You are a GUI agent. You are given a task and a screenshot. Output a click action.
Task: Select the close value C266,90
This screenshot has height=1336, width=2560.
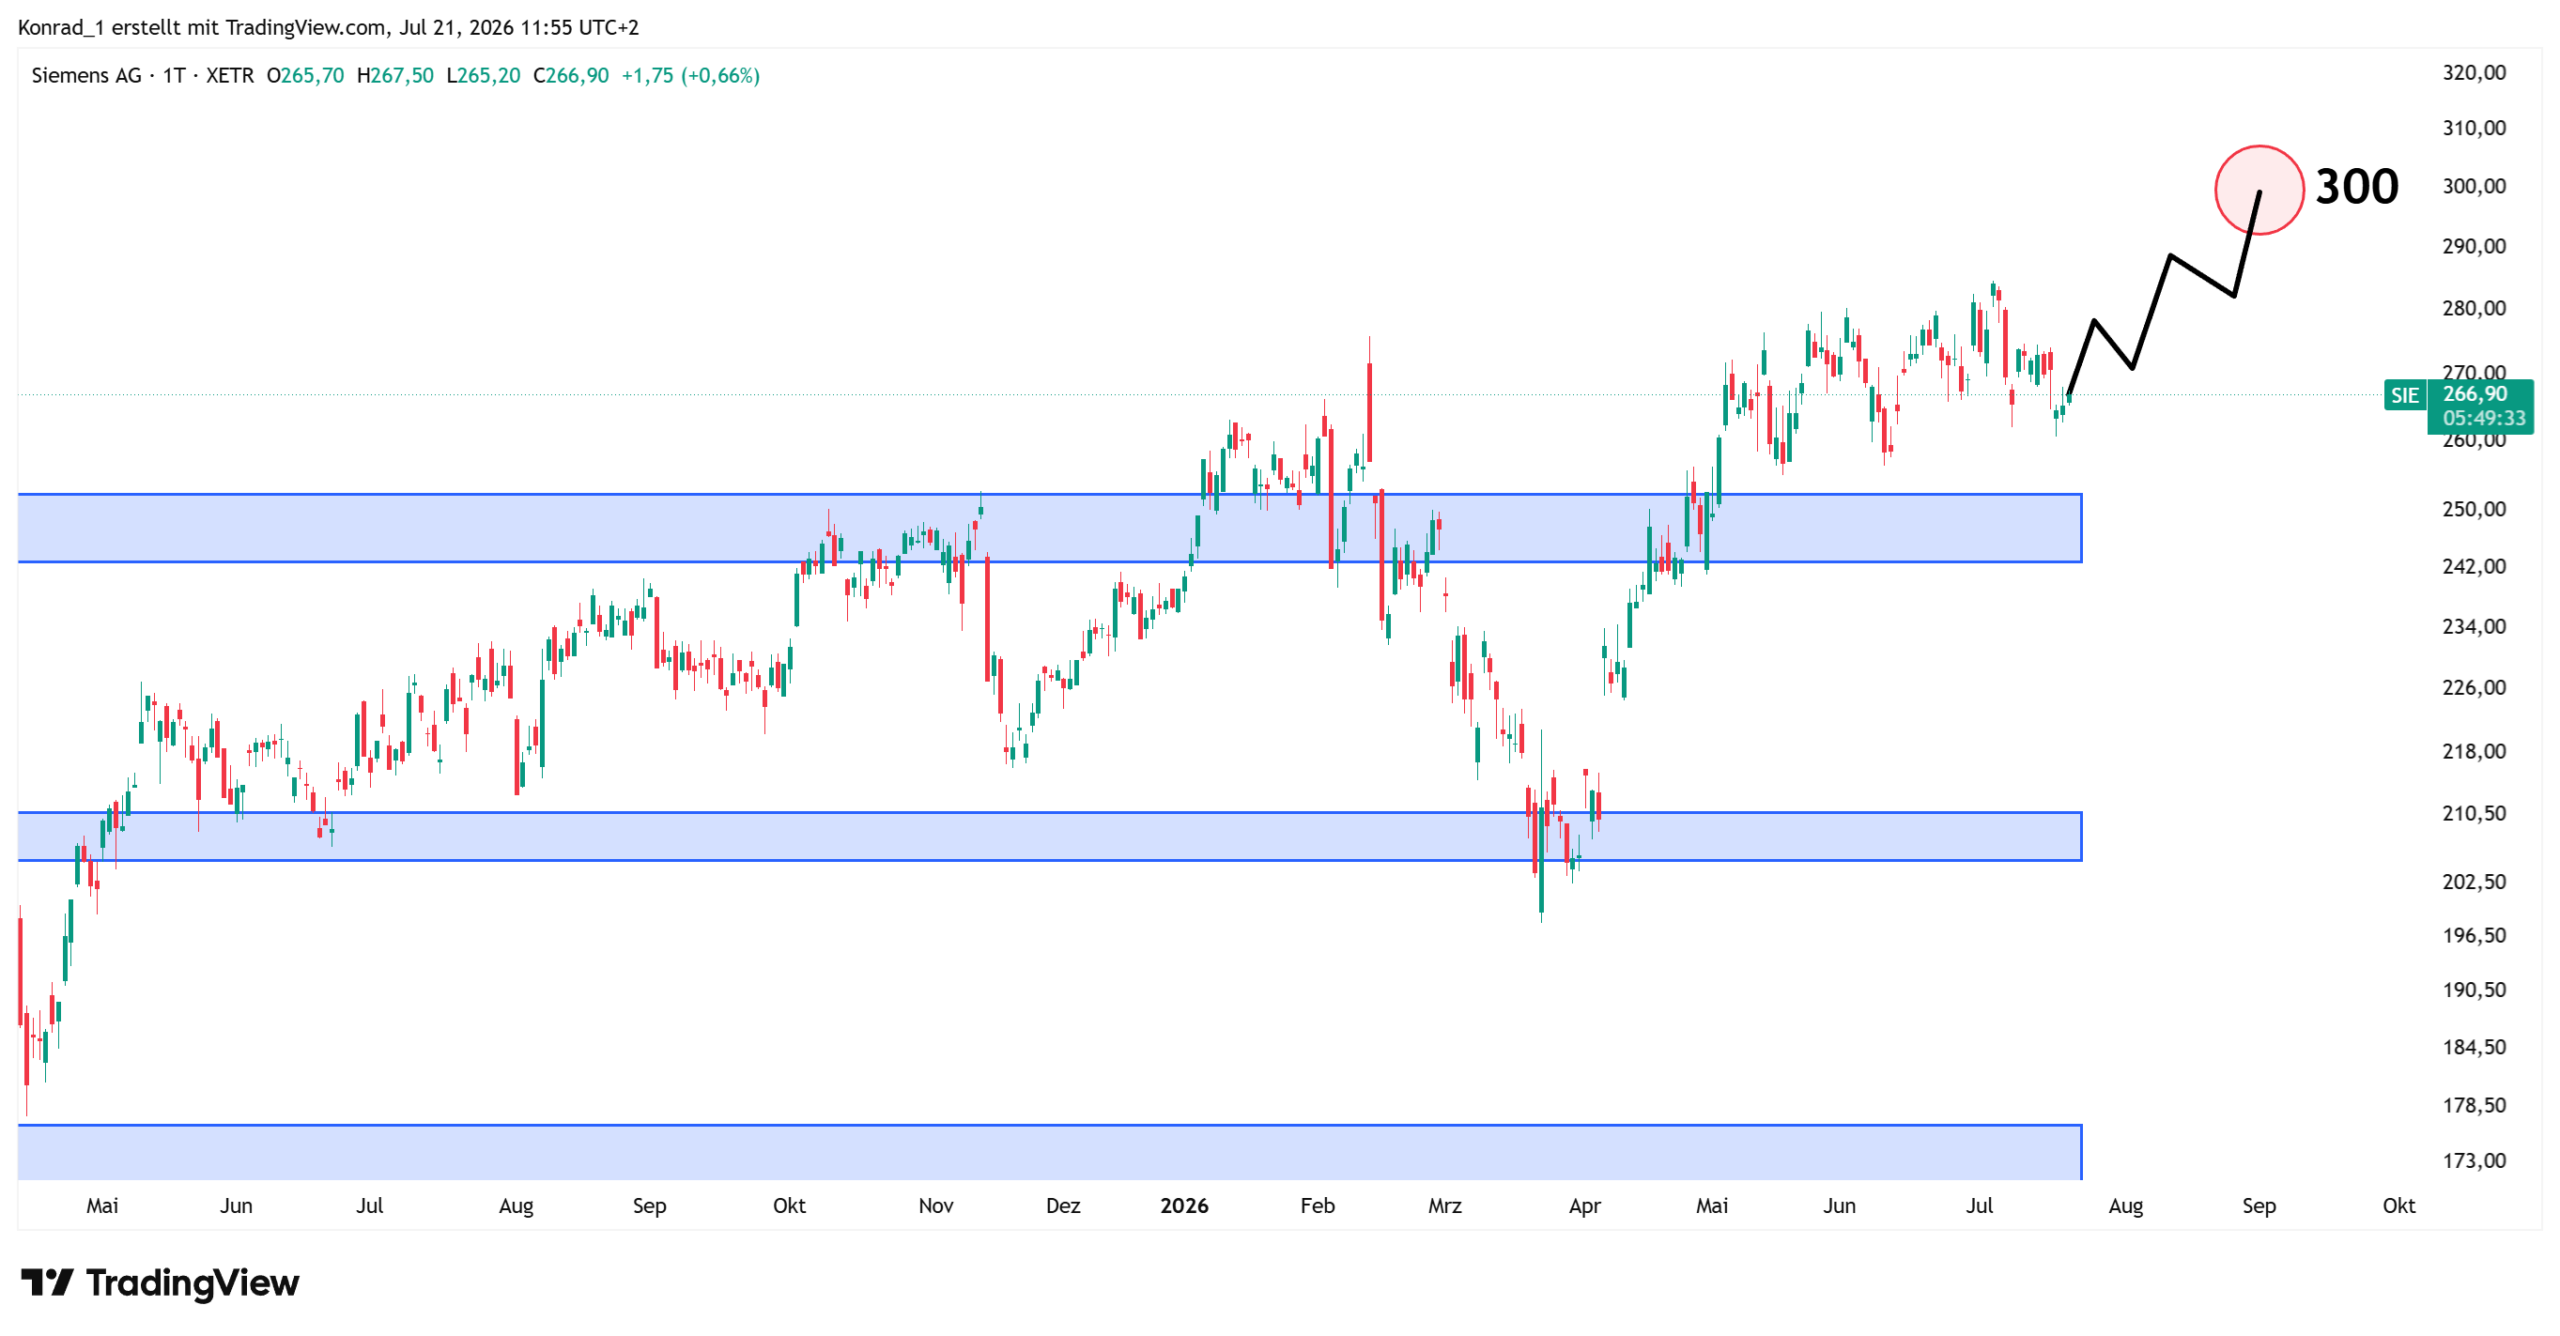point(570,76)
